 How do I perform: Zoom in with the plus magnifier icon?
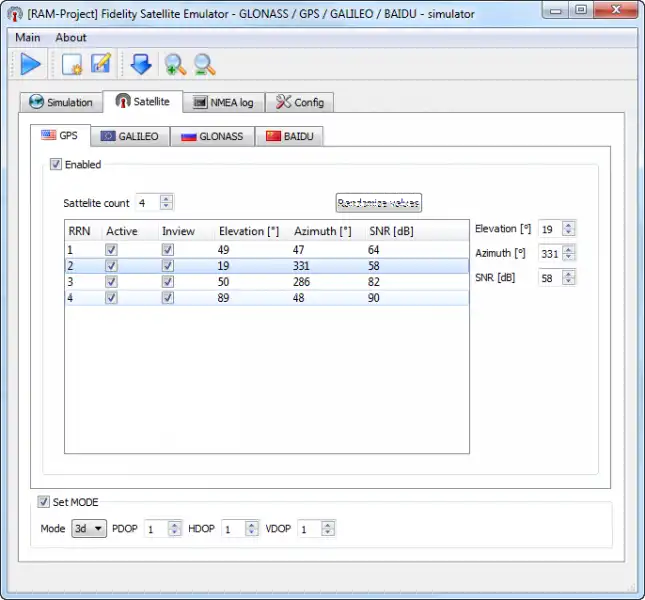point(175,65)
